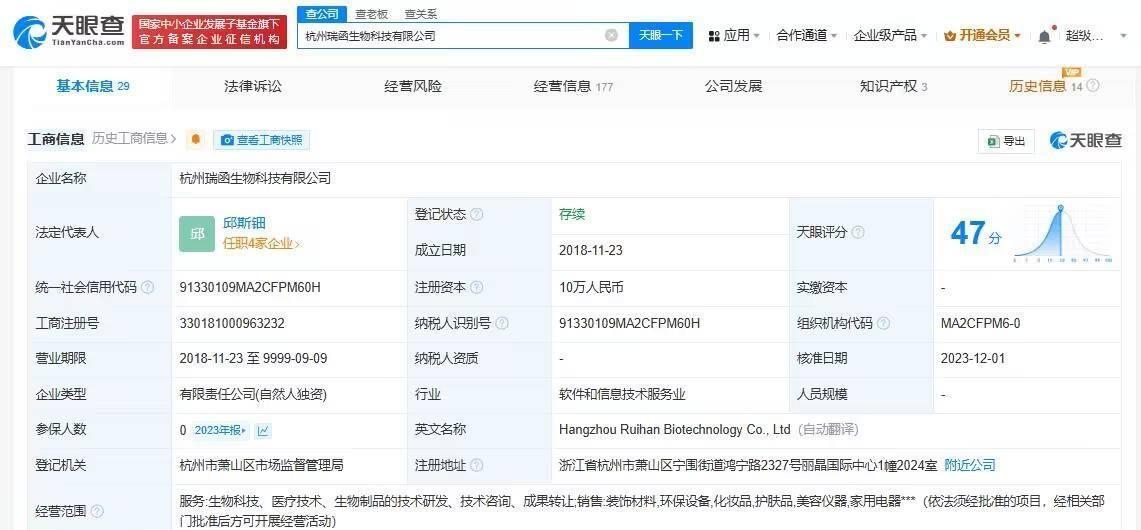Open the 开通会员 dropdown
This screenshot has width=1141, height=530.
point(982,35)
